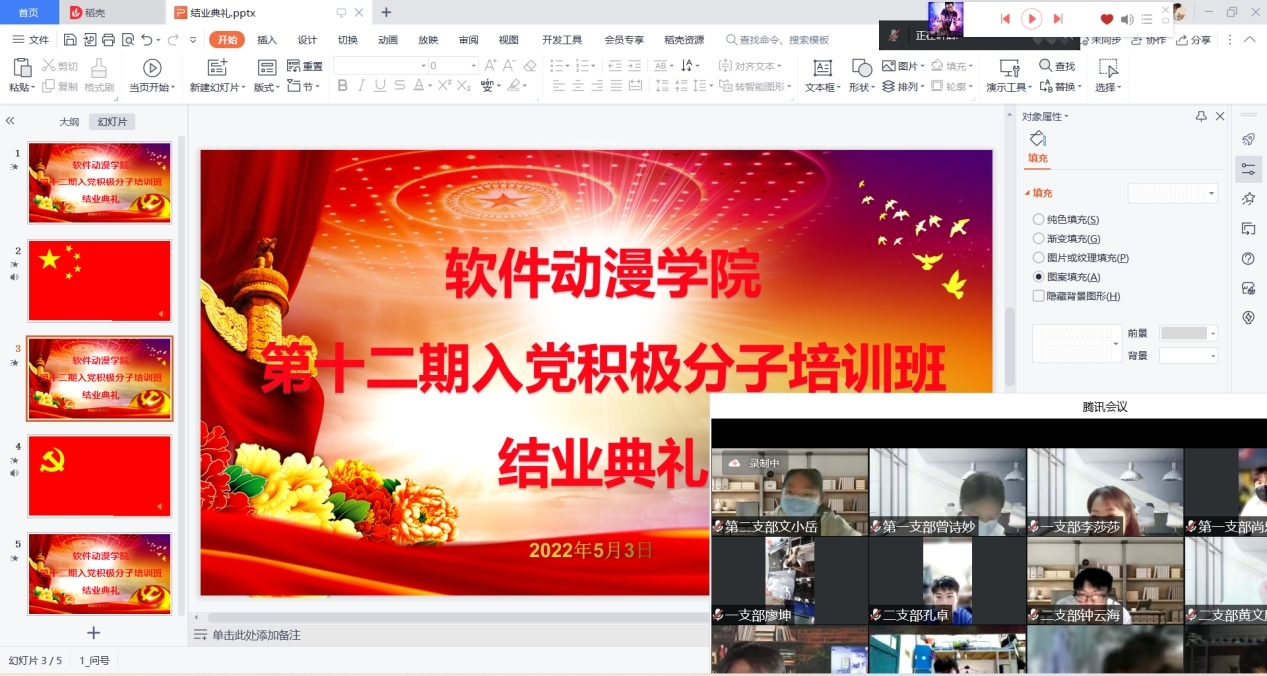This screenshot has height=676, width=1267.
Task: Click the Save icon in quick access toolbar
Action: pyautogui.click(x=70, y=40)
